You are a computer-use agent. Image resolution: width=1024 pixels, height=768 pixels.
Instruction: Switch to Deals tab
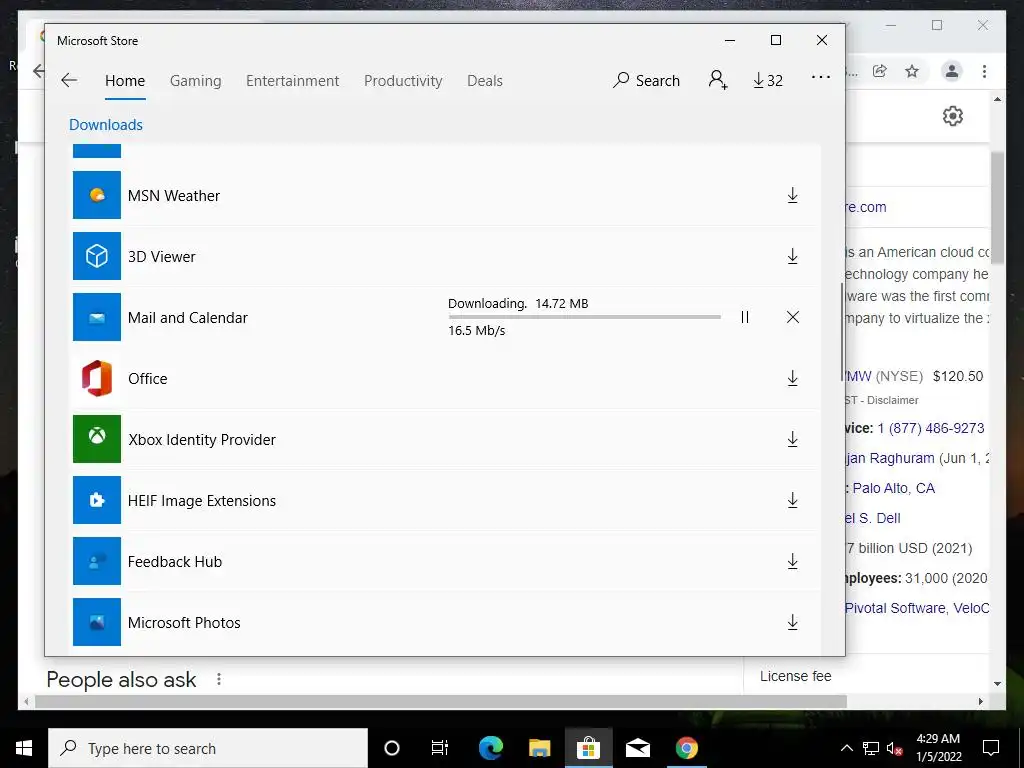[485, 81]
